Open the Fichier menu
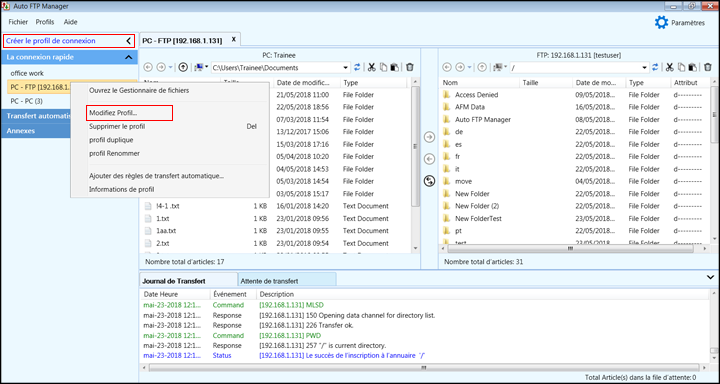Viewport: 720px width, 384px height. point(18,22)
